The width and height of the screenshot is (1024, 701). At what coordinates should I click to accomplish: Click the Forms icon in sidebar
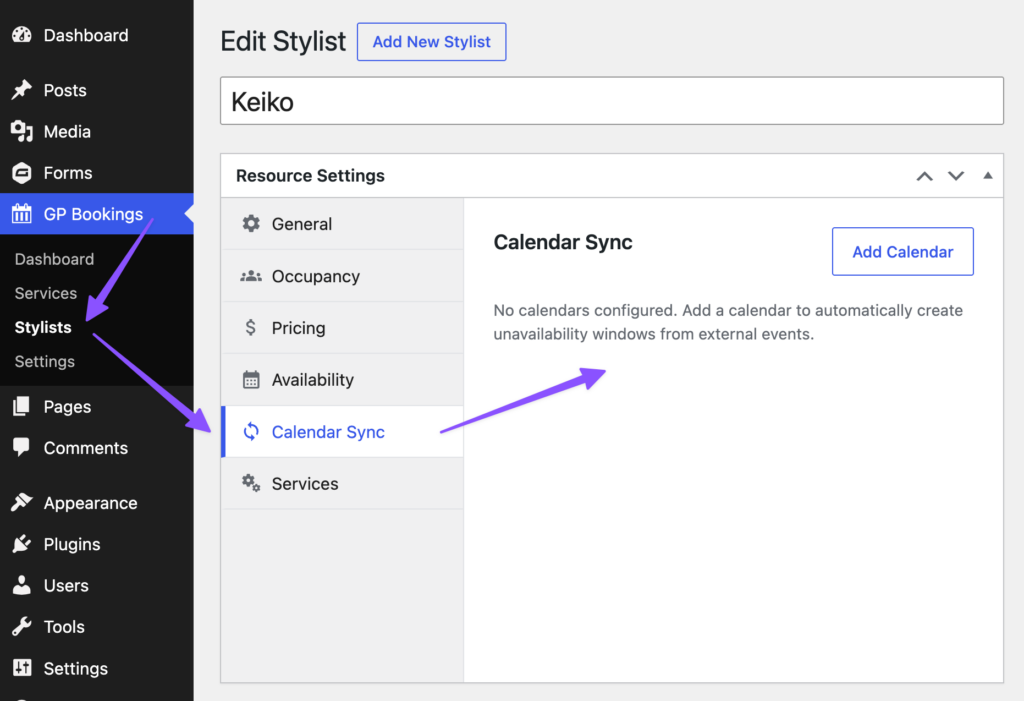point(22,172)
